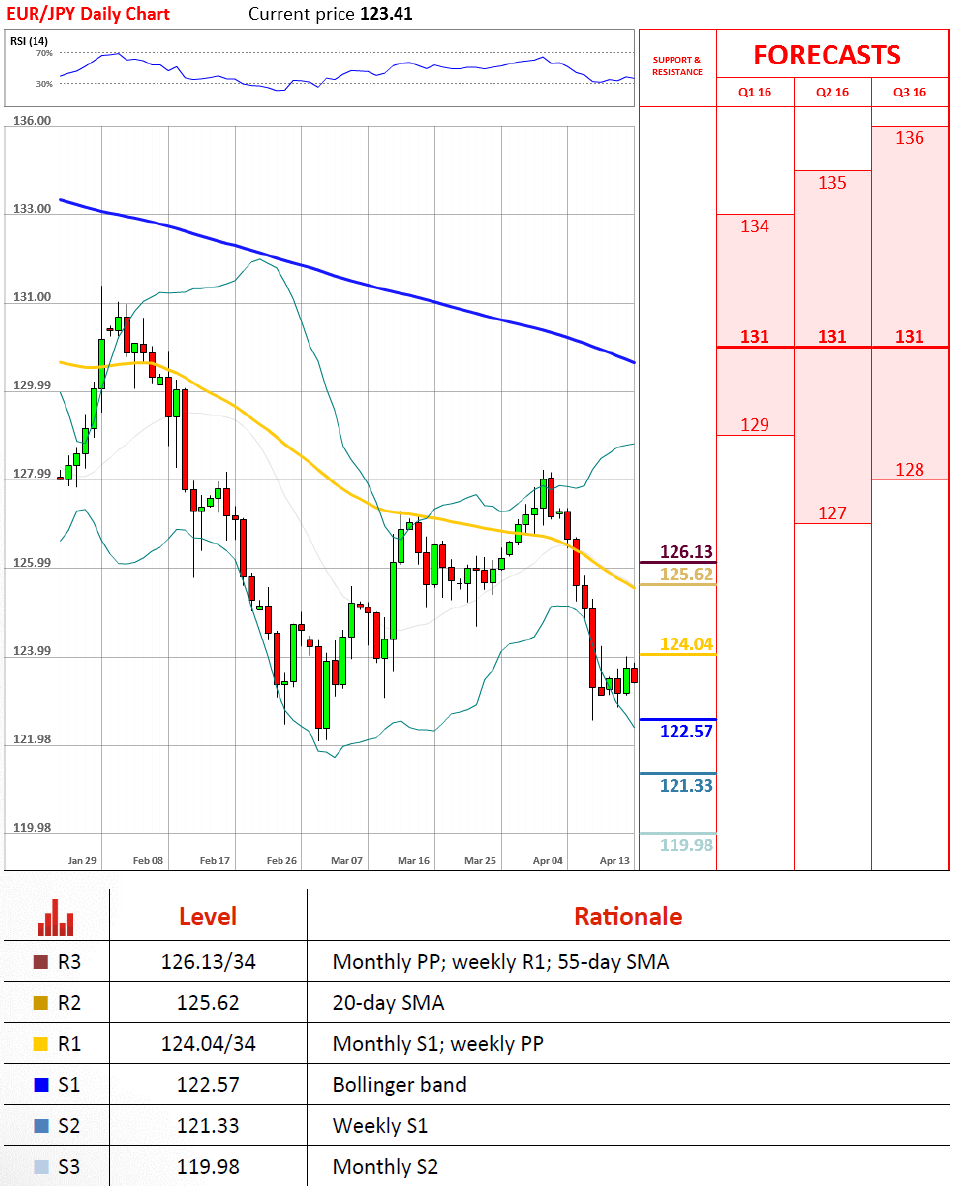Click the 126.13/34 level cell
Viewport: 963px width, 1186px height.
208,962
